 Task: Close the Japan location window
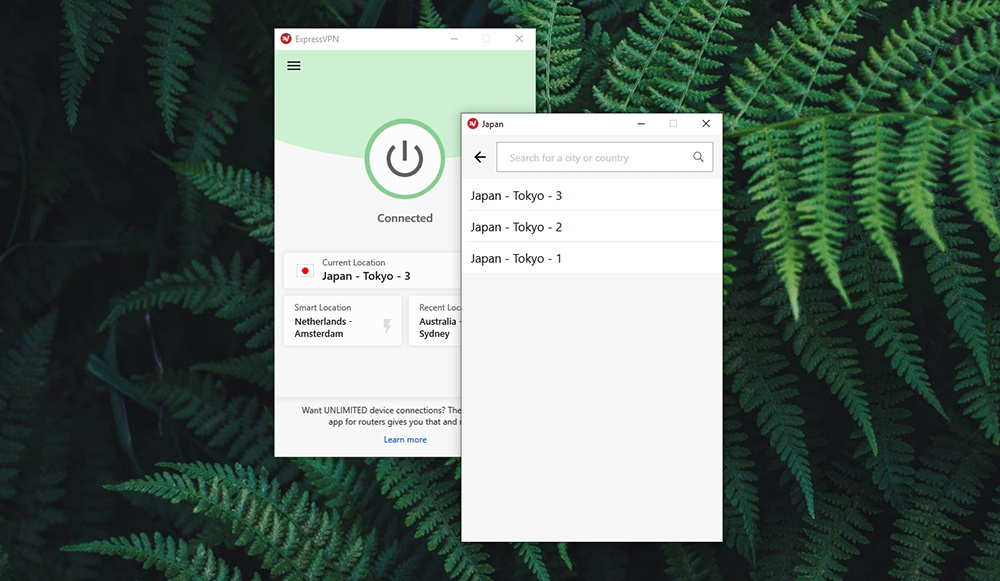pos(706,124)
